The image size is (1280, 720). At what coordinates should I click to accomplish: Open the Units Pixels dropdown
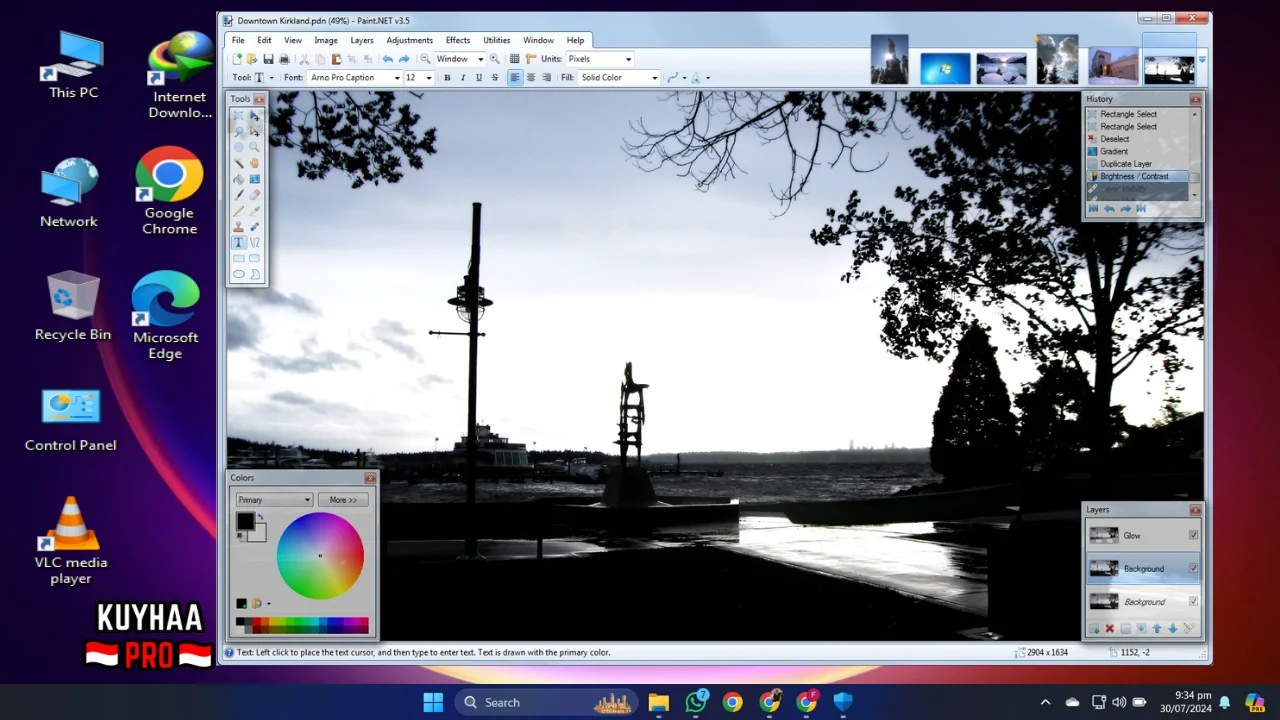628,59
